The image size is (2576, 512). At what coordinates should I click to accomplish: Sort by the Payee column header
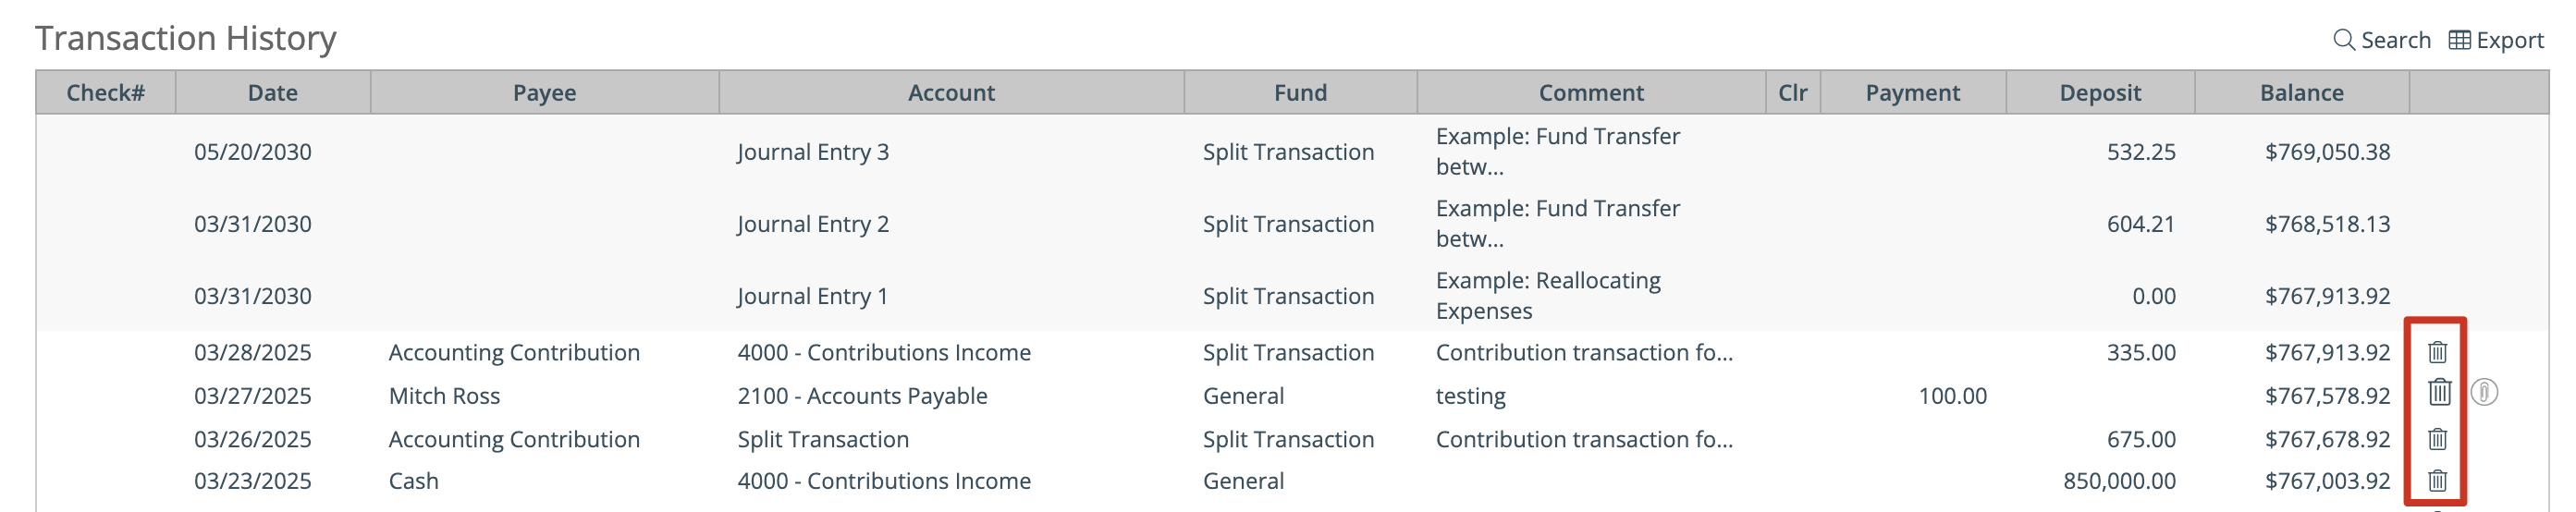pyautogui.click(x=544, y=93)
